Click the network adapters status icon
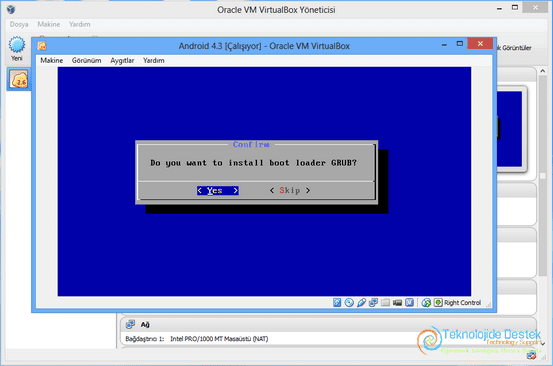This screenshot has height=366, width=553. (373, 303)
